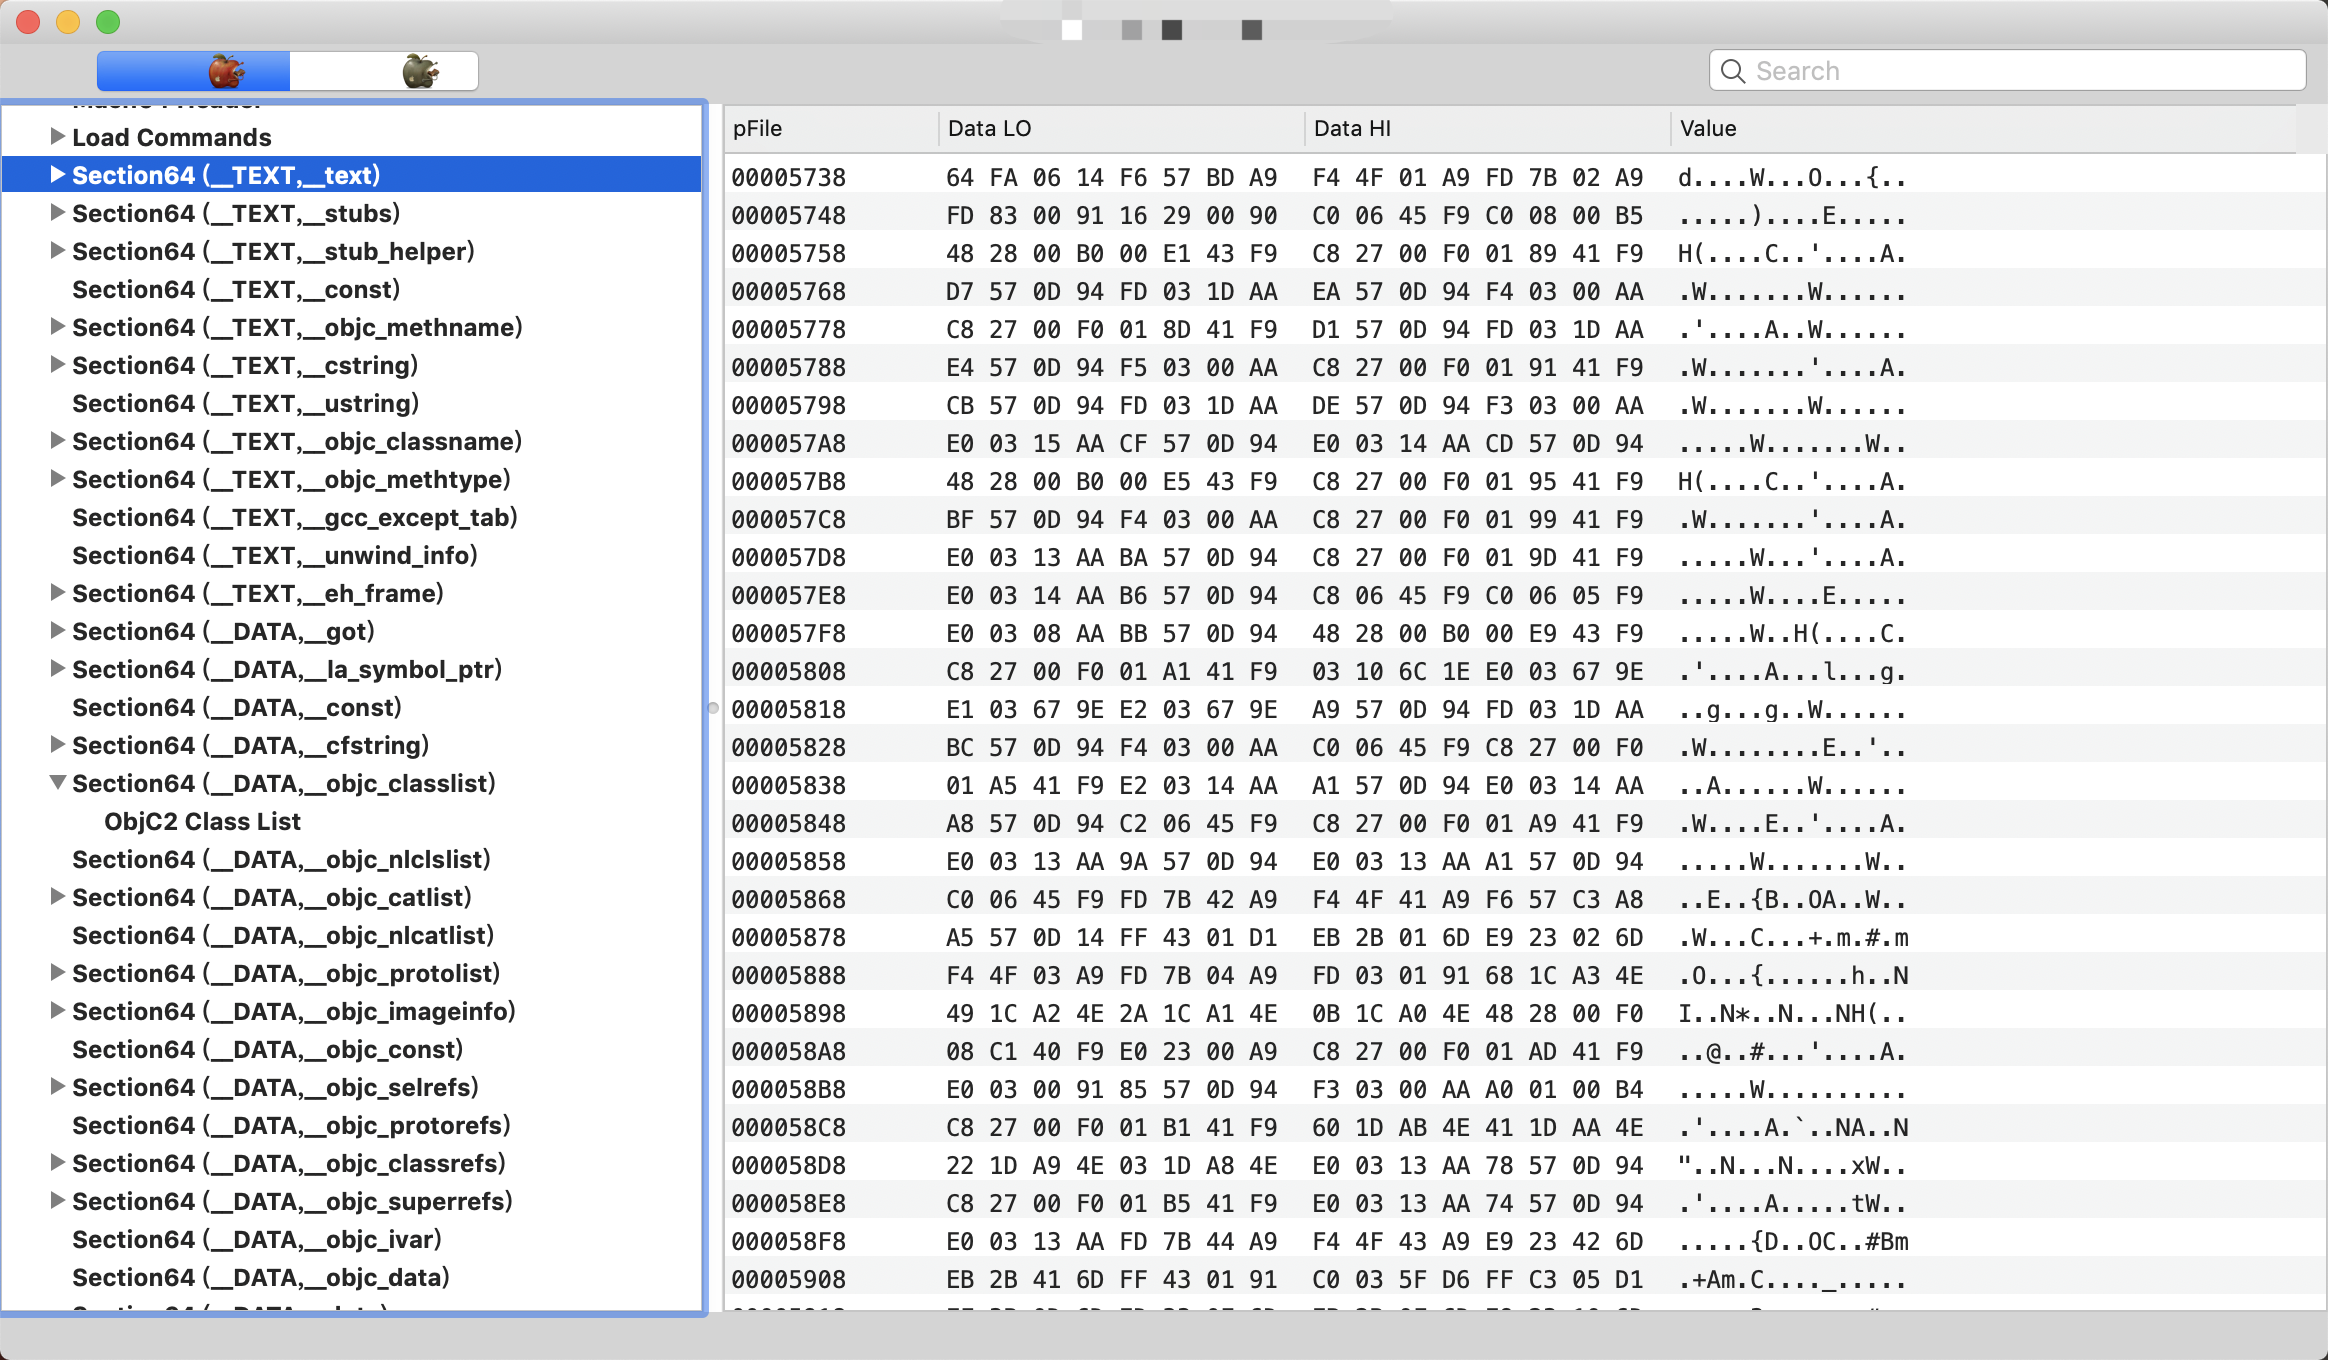Image resolution: width=2328 pixels, height=1360 pixels.
Task: Expand the __DATA,__objc_selrefs disclosure triangle
Action: [x=58, y=1086]
